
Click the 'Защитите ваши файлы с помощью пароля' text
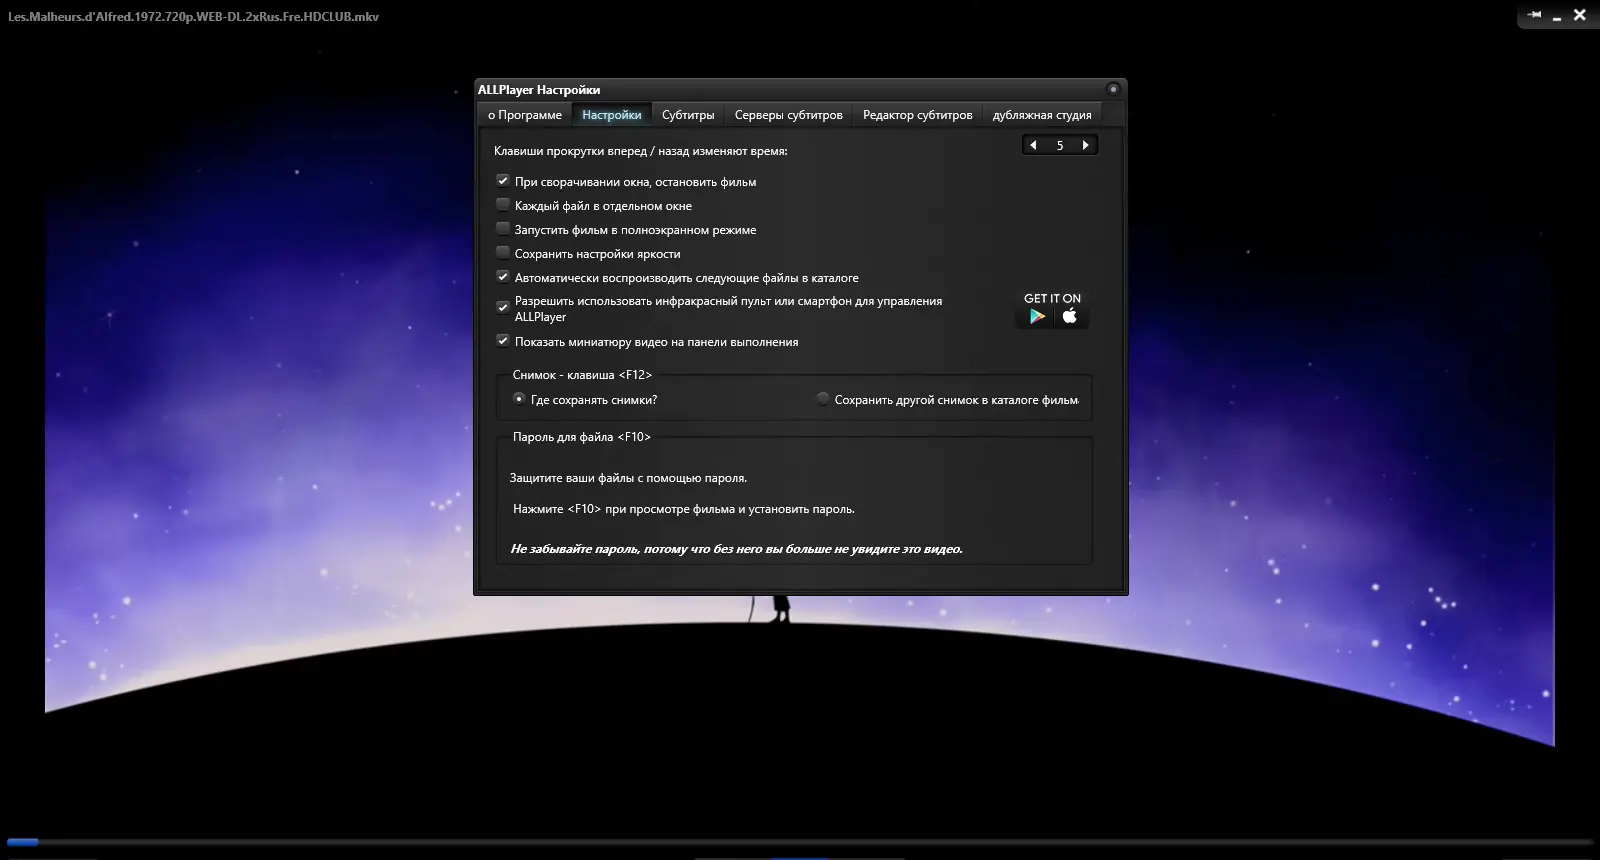[628, 478]
